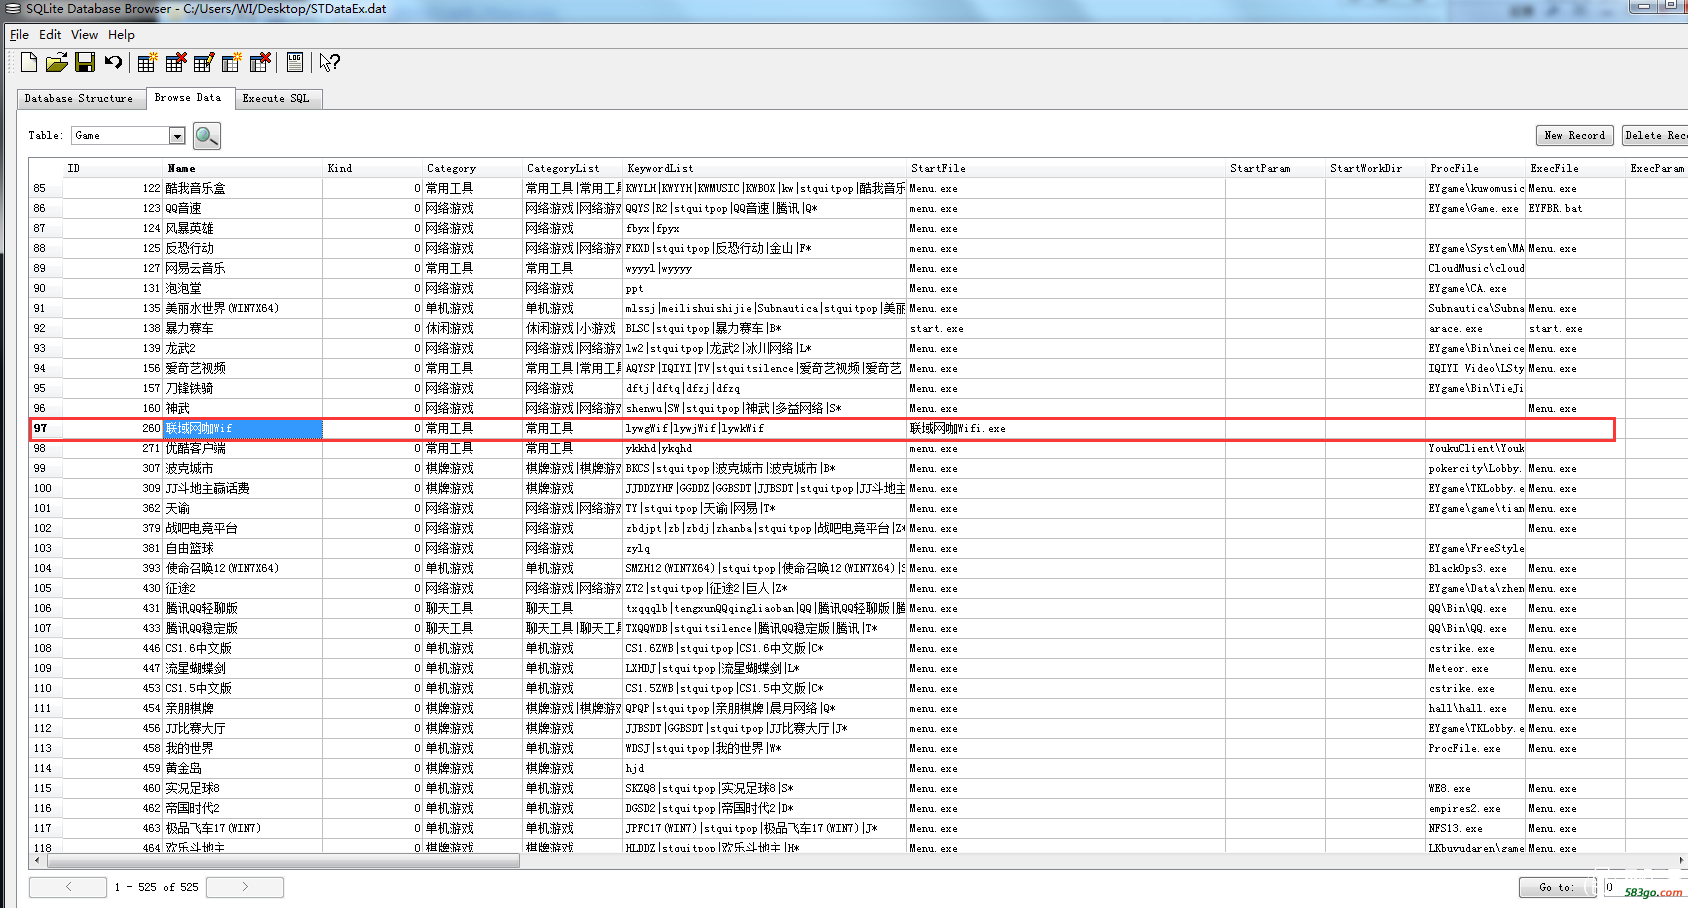Click the Kind column header
1688x908 pixels.
tap(373, 168)
